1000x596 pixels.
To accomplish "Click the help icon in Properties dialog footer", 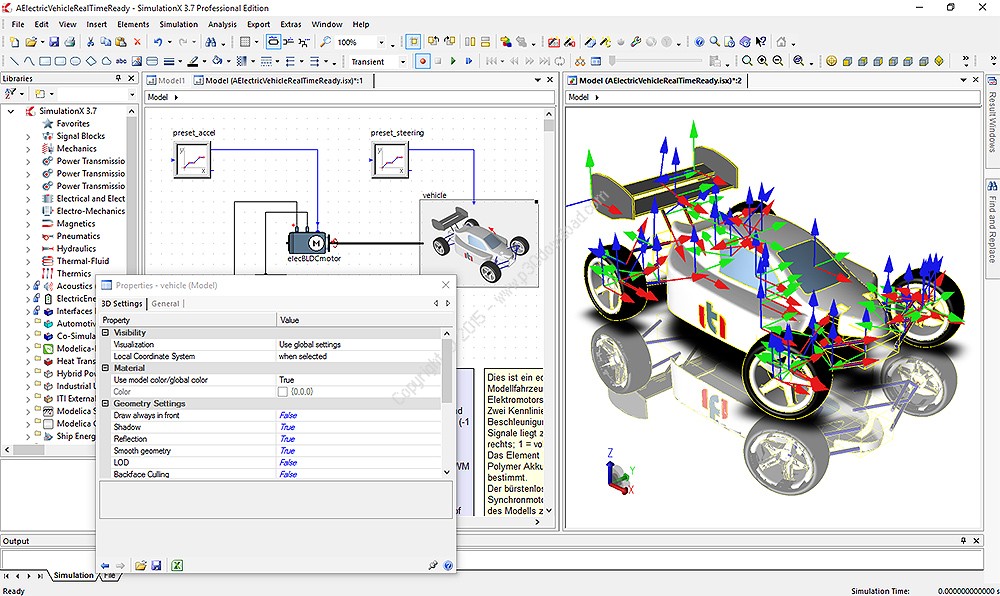I will coord(448,565).
